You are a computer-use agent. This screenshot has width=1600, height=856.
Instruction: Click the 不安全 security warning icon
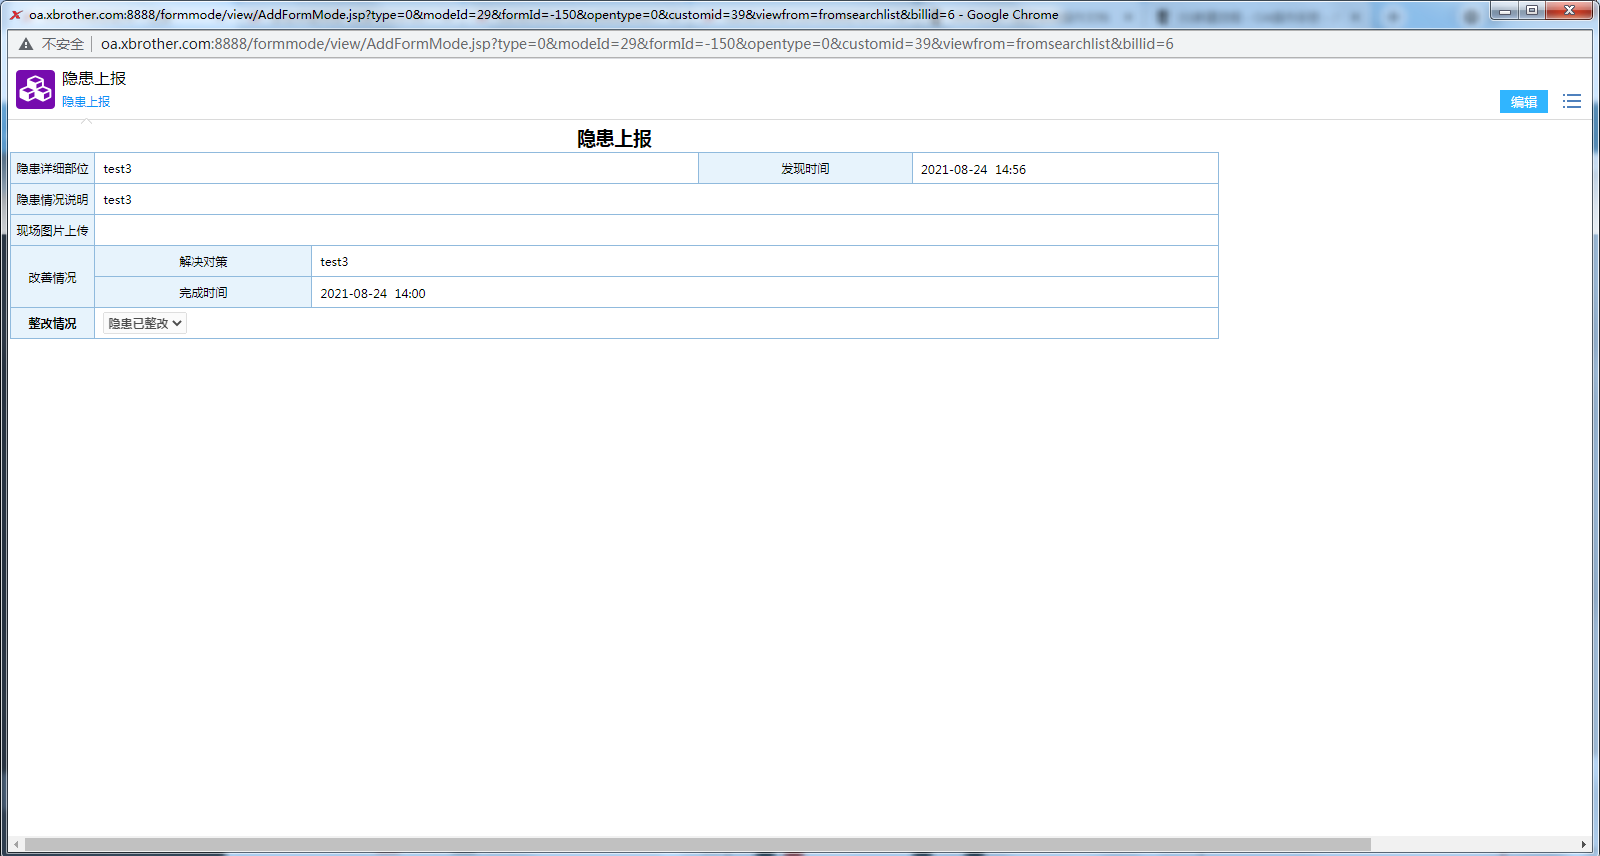coord(26,44)
